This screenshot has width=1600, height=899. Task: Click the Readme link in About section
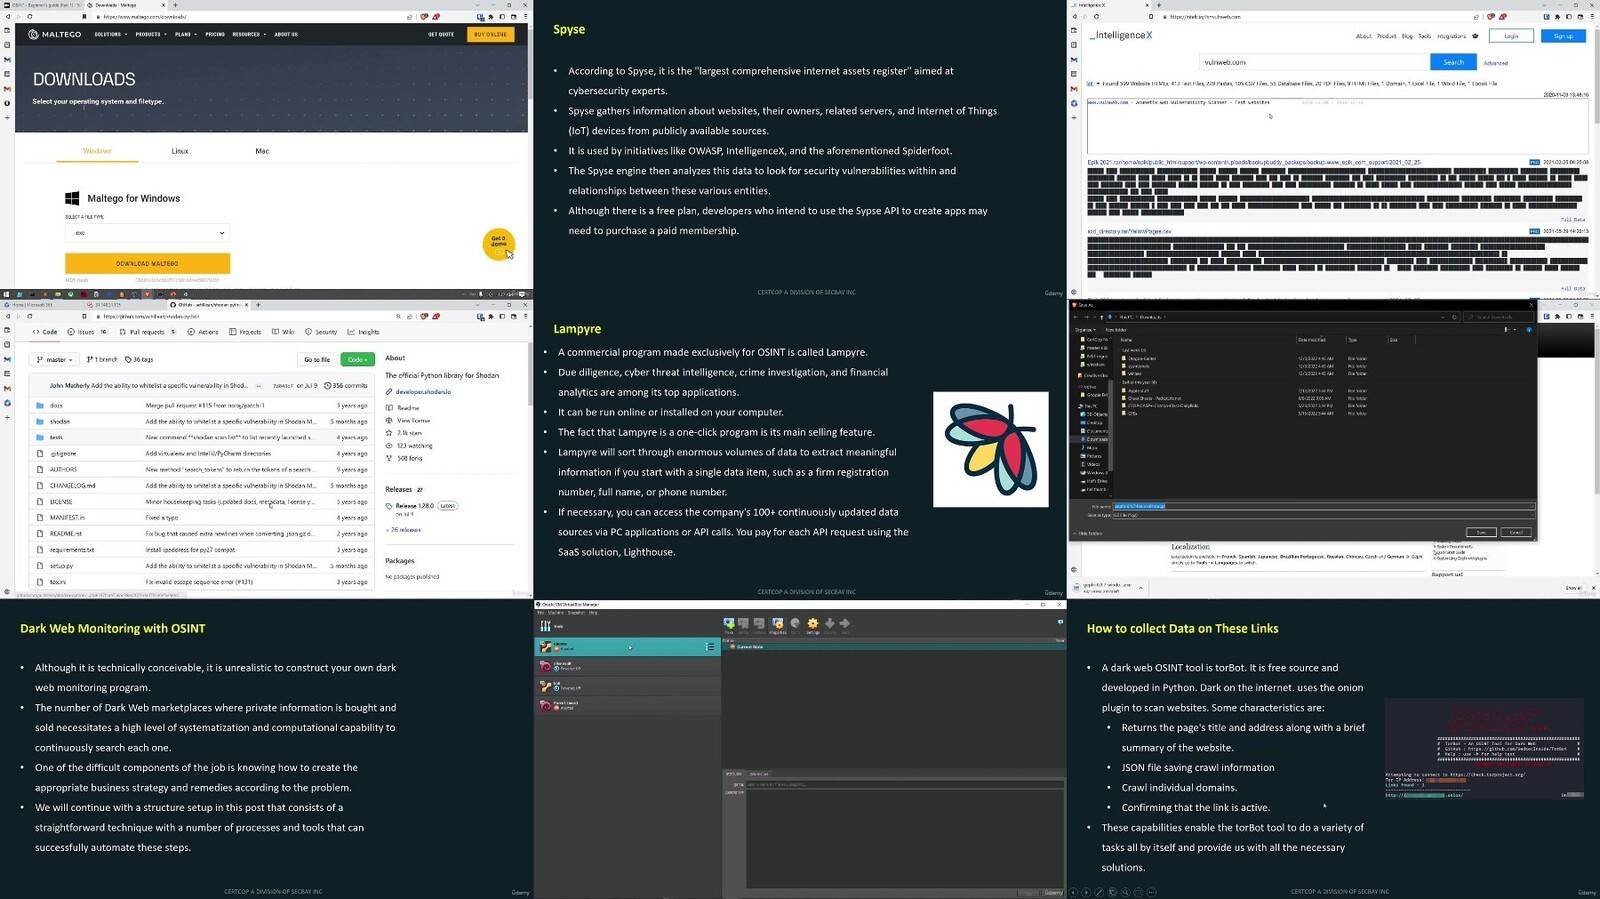point(408,407)
